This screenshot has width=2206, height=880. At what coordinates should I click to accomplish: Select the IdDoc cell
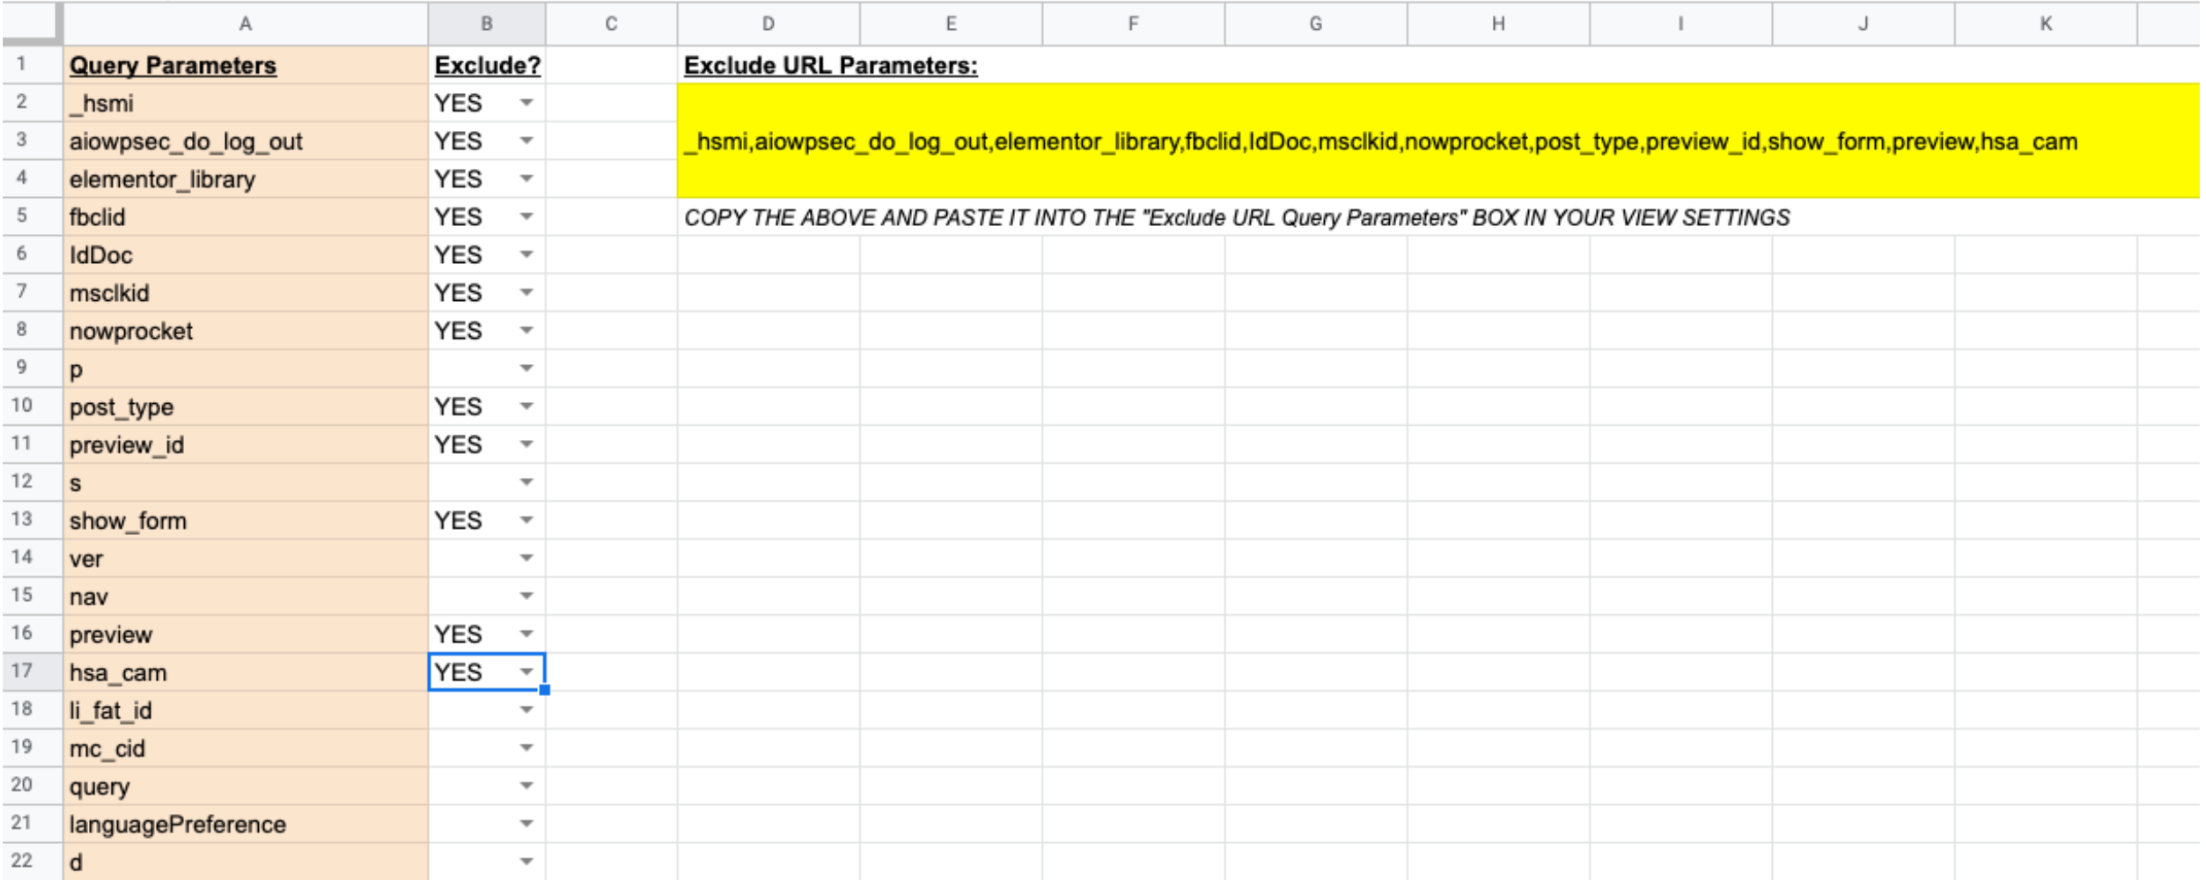(x=246, y=255)
